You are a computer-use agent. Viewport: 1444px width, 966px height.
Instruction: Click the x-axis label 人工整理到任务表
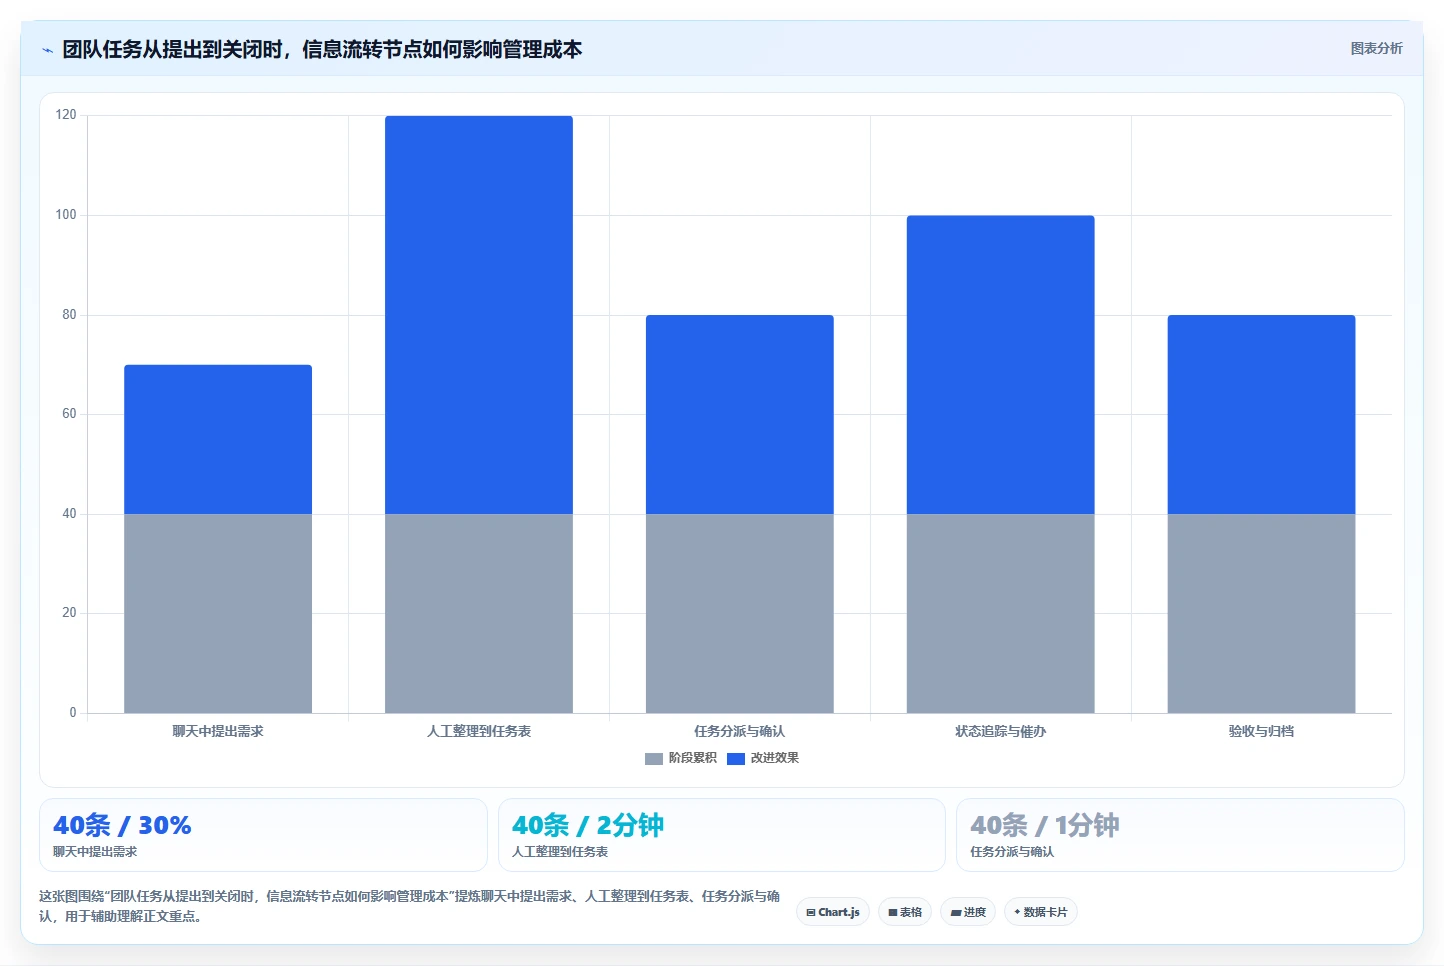(479, 731)
